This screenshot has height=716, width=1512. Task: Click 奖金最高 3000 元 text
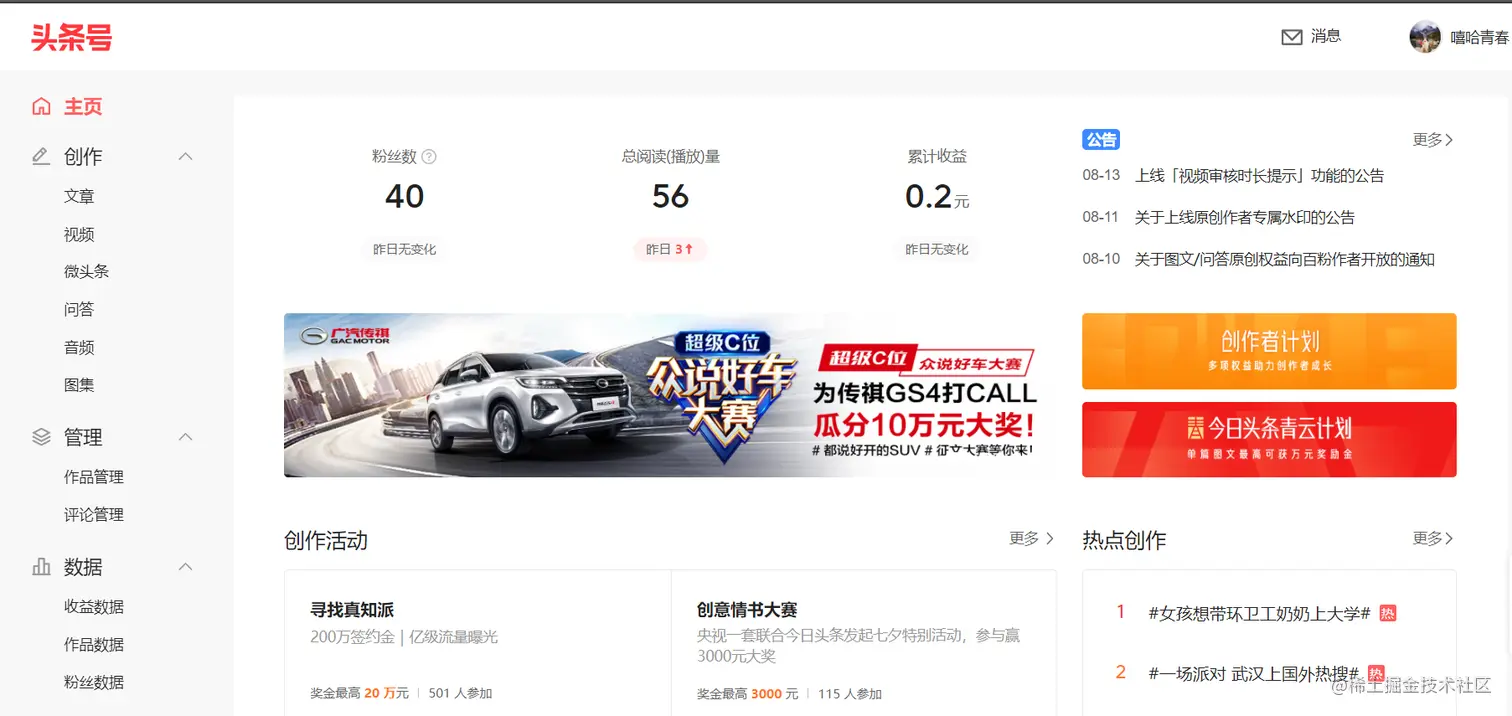pos(748,693)
